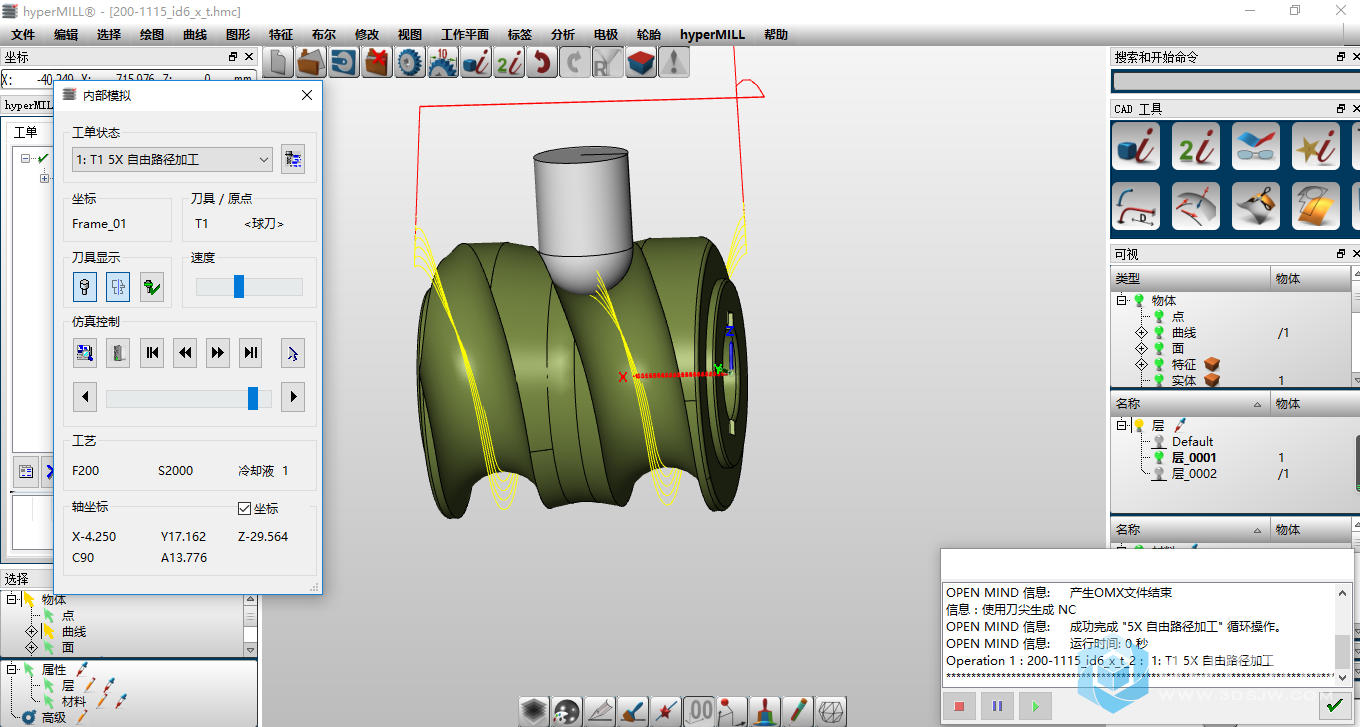Close the 内部模拟 dialog
Screen dimensions: 1360x727
[x=307, y=95]
